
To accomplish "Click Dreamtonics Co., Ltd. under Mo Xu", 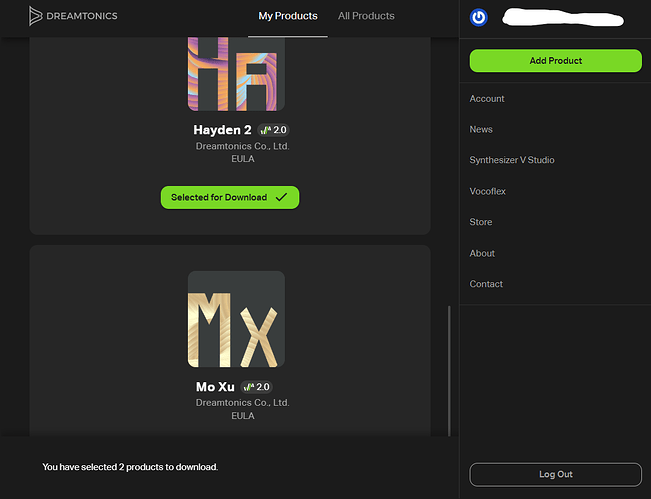I will (x=242, y=403).
